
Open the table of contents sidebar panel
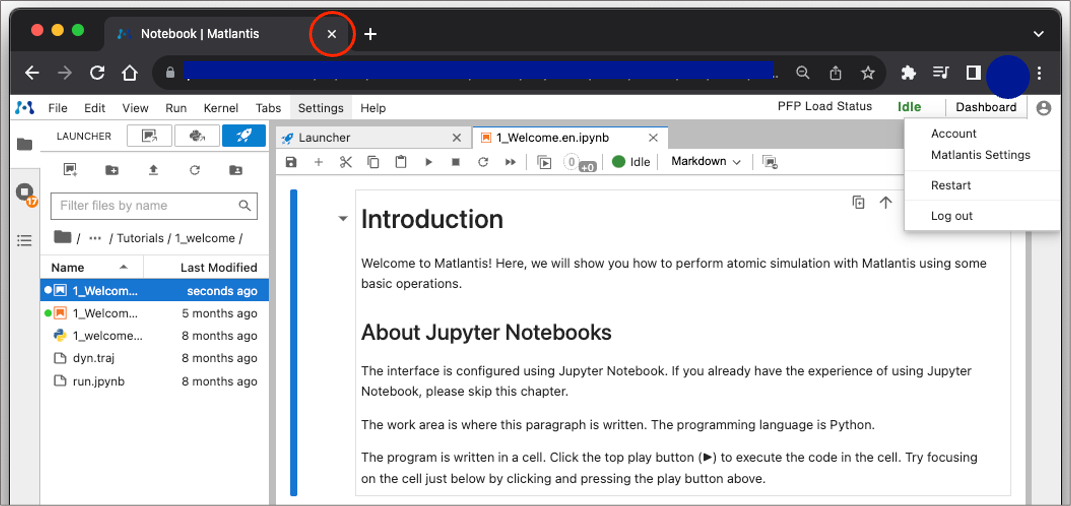(25, 241)
